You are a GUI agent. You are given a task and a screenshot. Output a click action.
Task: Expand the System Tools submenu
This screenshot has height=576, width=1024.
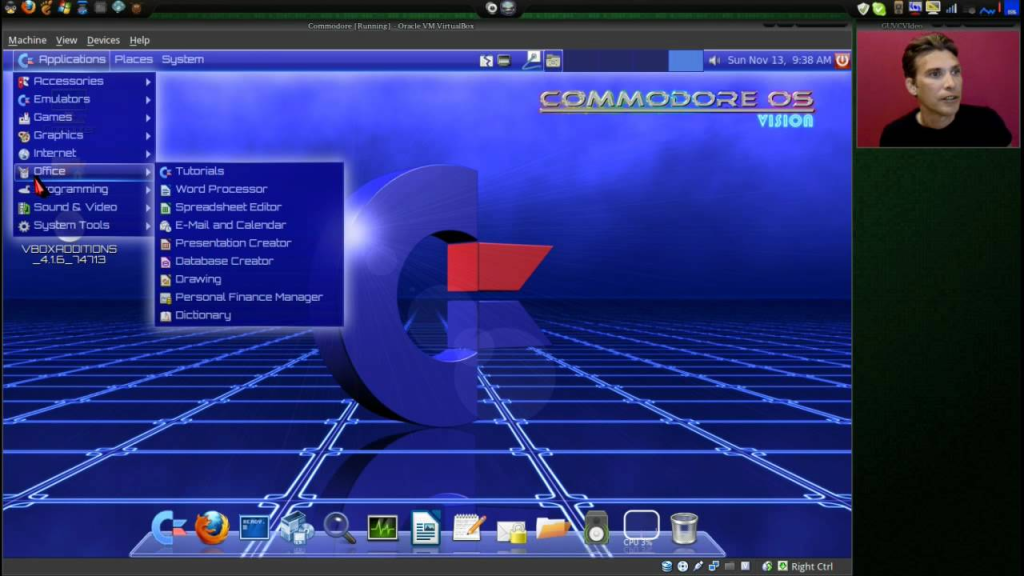pos(84,225)
